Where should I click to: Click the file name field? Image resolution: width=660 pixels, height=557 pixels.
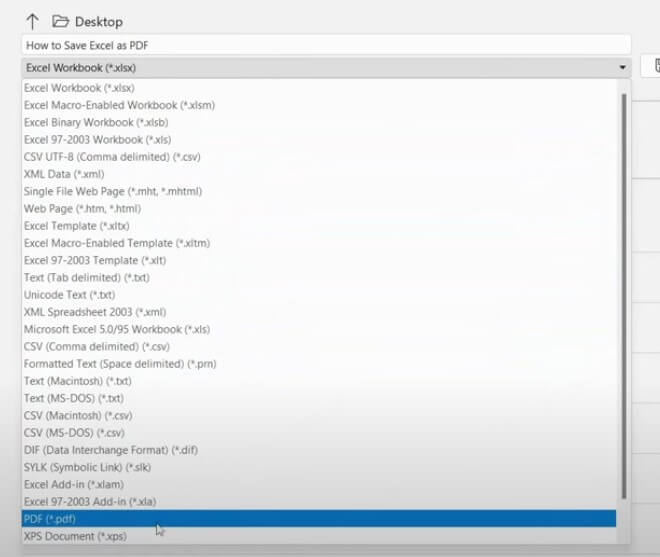pos(326,45)
